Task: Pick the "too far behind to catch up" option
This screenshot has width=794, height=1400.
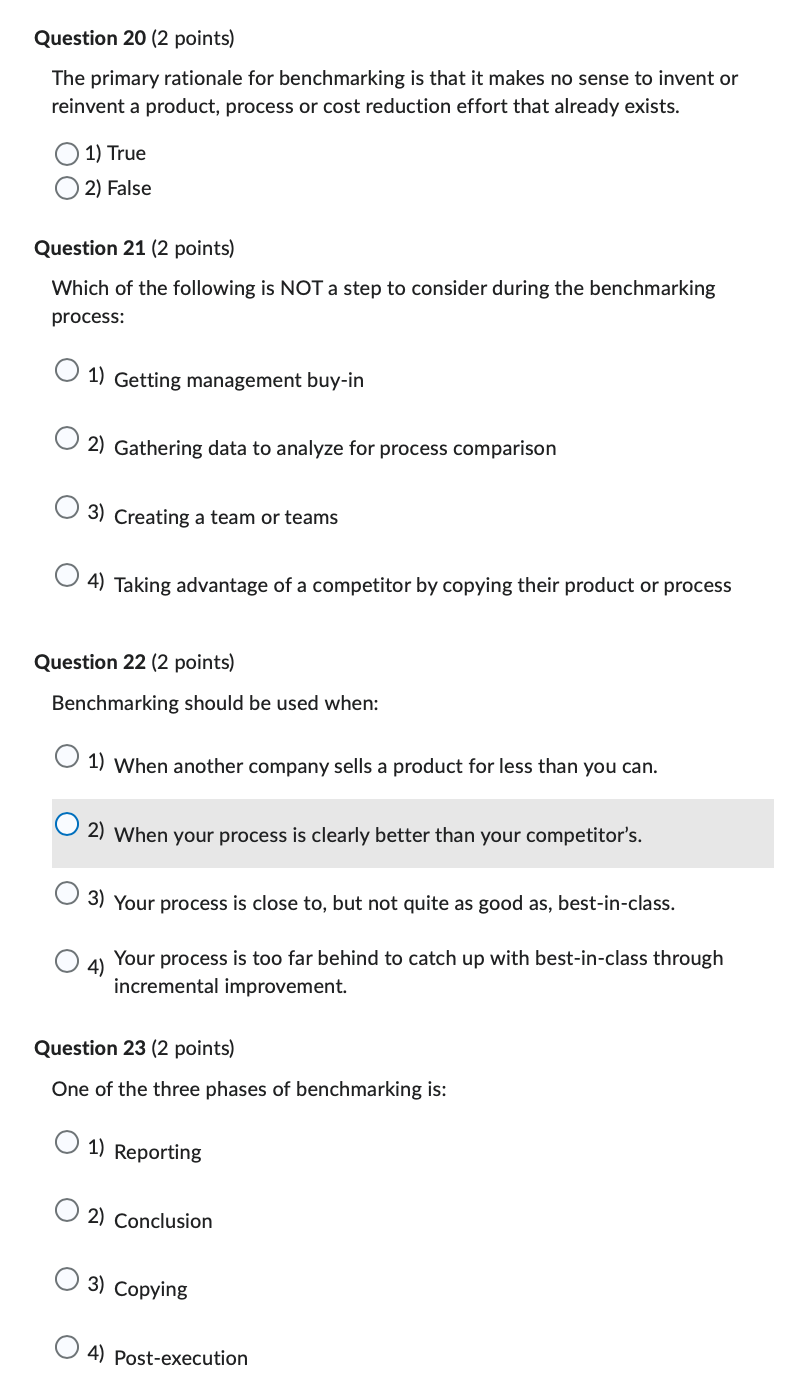Action: click(x=67, y=960)
